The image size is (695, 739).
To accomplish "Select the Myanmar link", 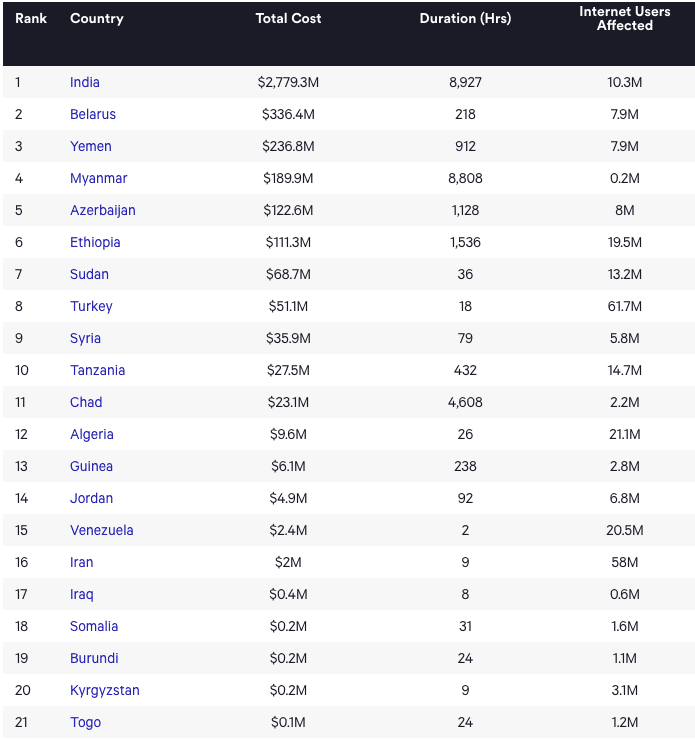I will [99, 178].
